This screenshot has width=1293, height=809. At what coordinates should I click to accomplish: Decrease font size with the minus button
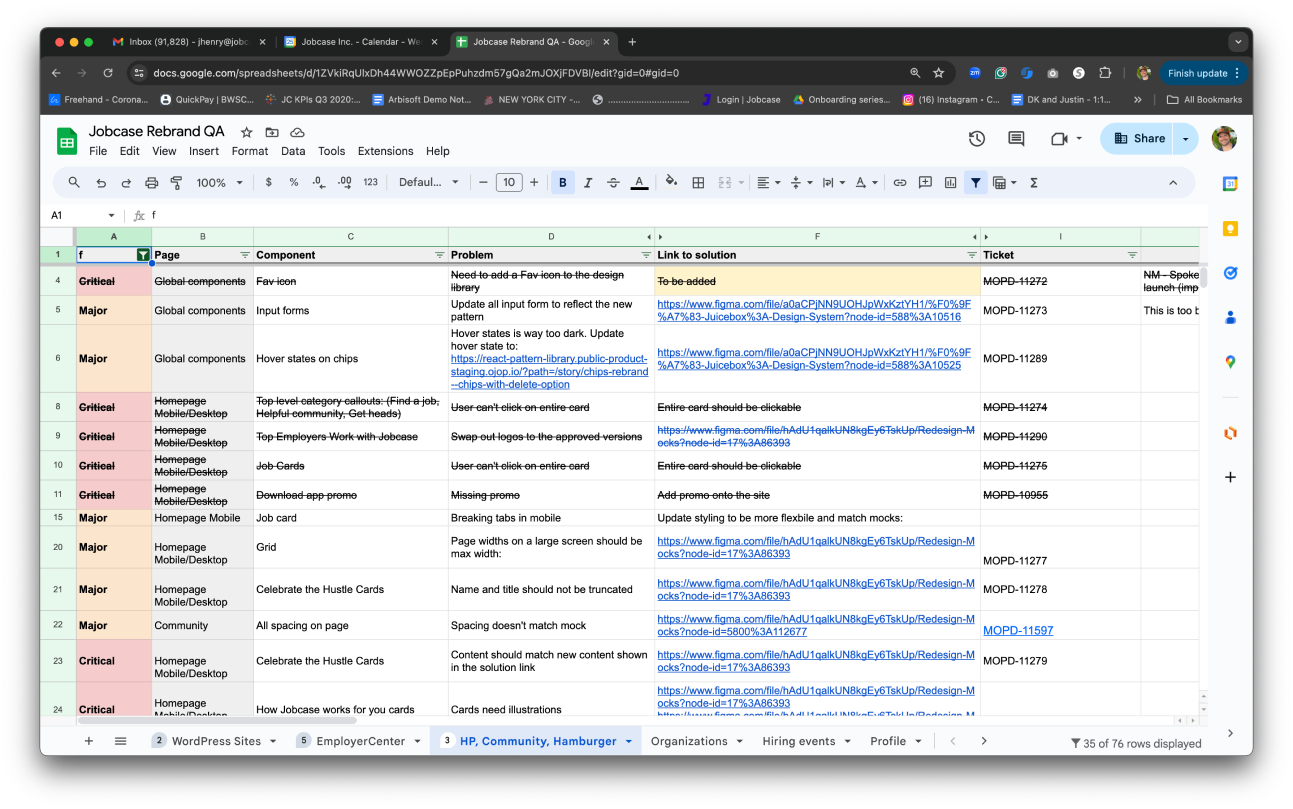coord(483,183)
